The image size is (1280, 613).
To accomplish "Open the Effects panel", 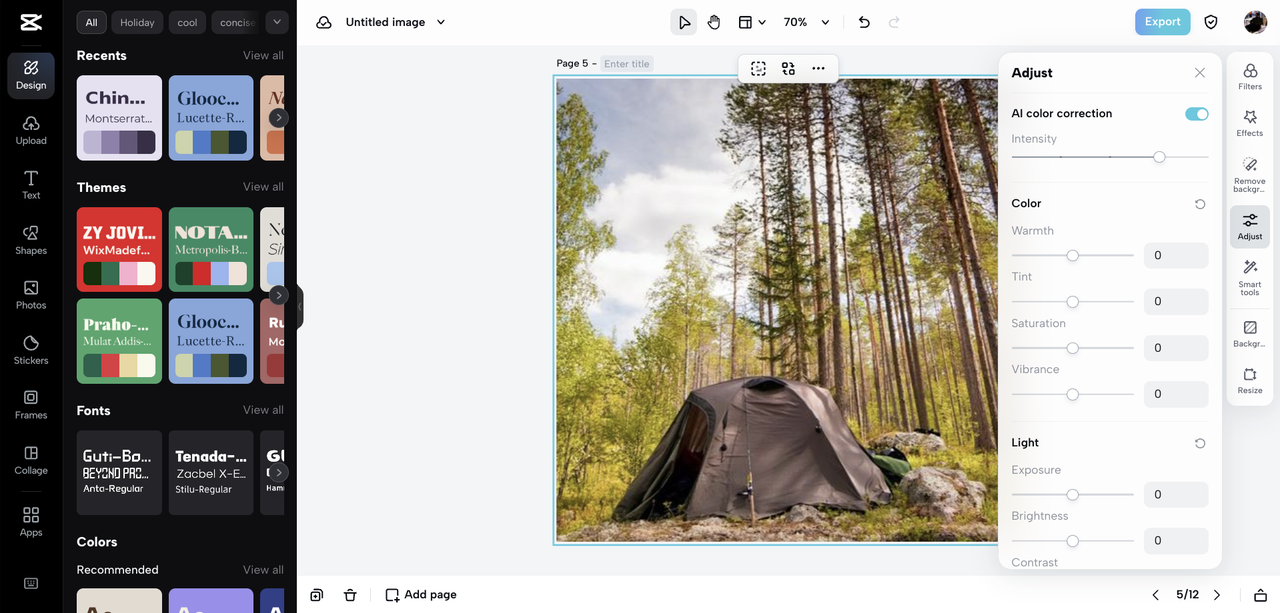I will (1249, 123).
